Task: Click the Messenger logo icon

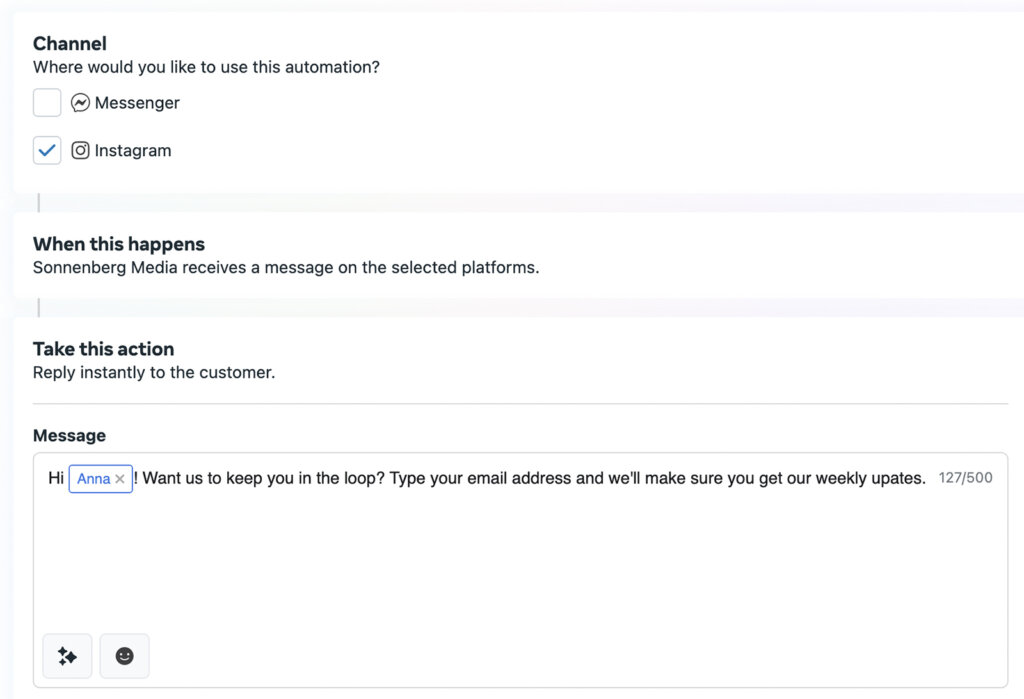Action: 81,103
